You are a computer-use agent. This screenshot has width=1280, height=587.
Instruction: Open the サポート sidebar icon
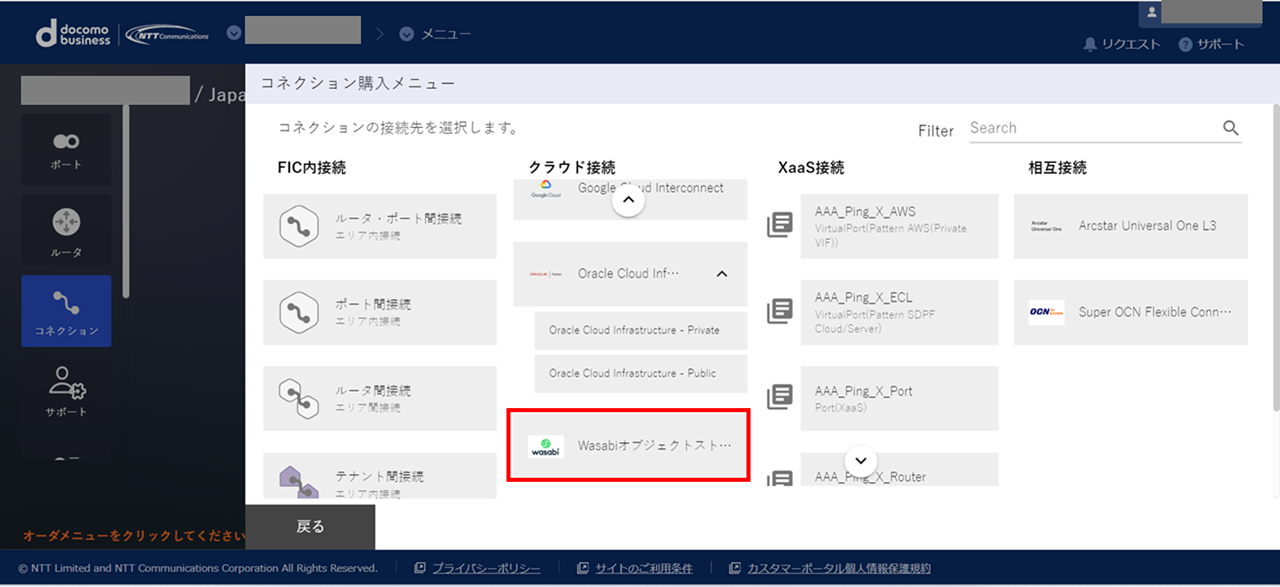66,391
